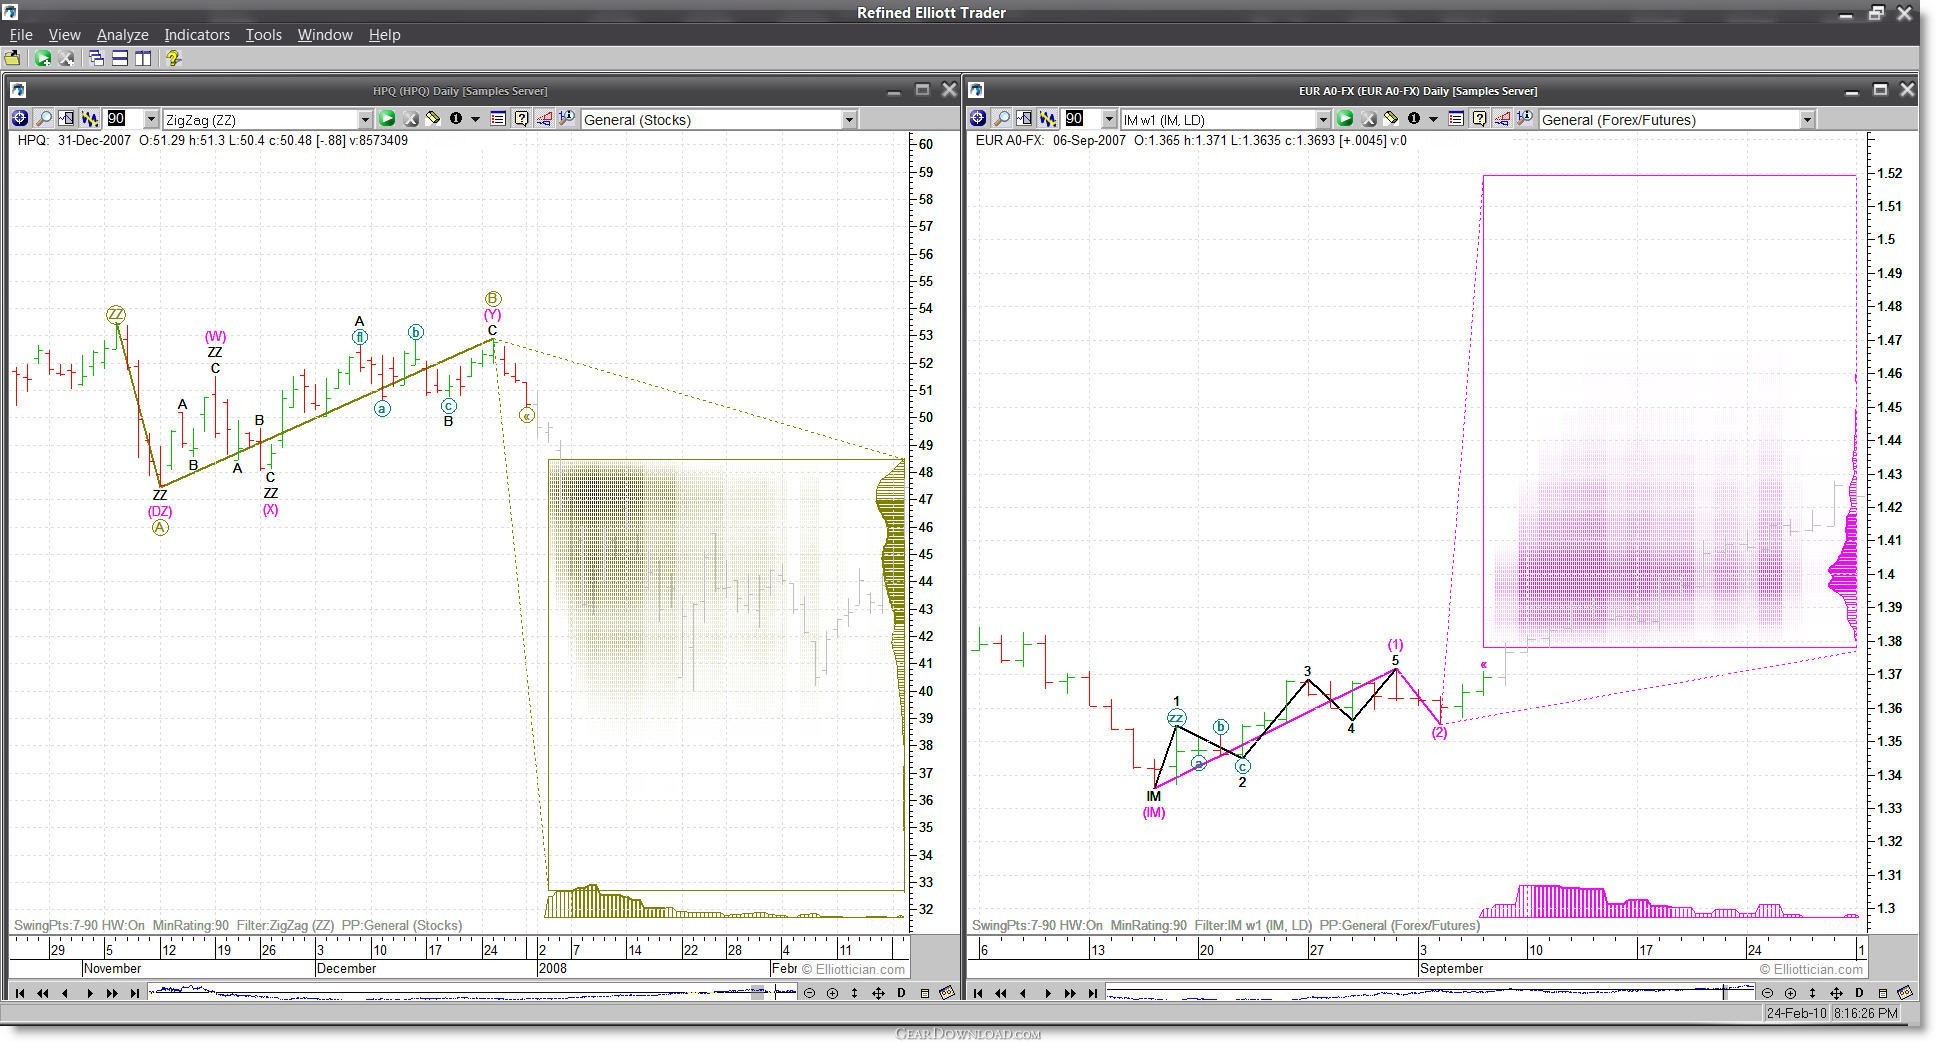Click the cascade windows icon in main toolbar
The width and height of the screenshot is (1936, 1042).
tap(96, 58)
